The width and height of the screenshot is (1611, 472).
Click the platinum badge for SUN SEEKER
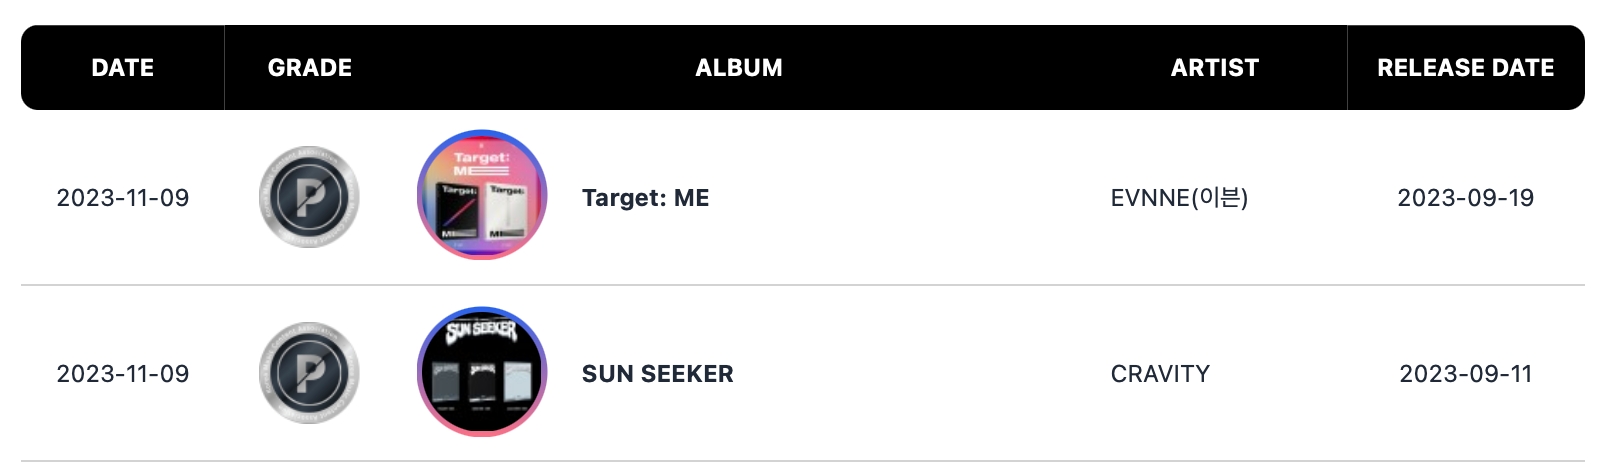[x=309, y=373]
